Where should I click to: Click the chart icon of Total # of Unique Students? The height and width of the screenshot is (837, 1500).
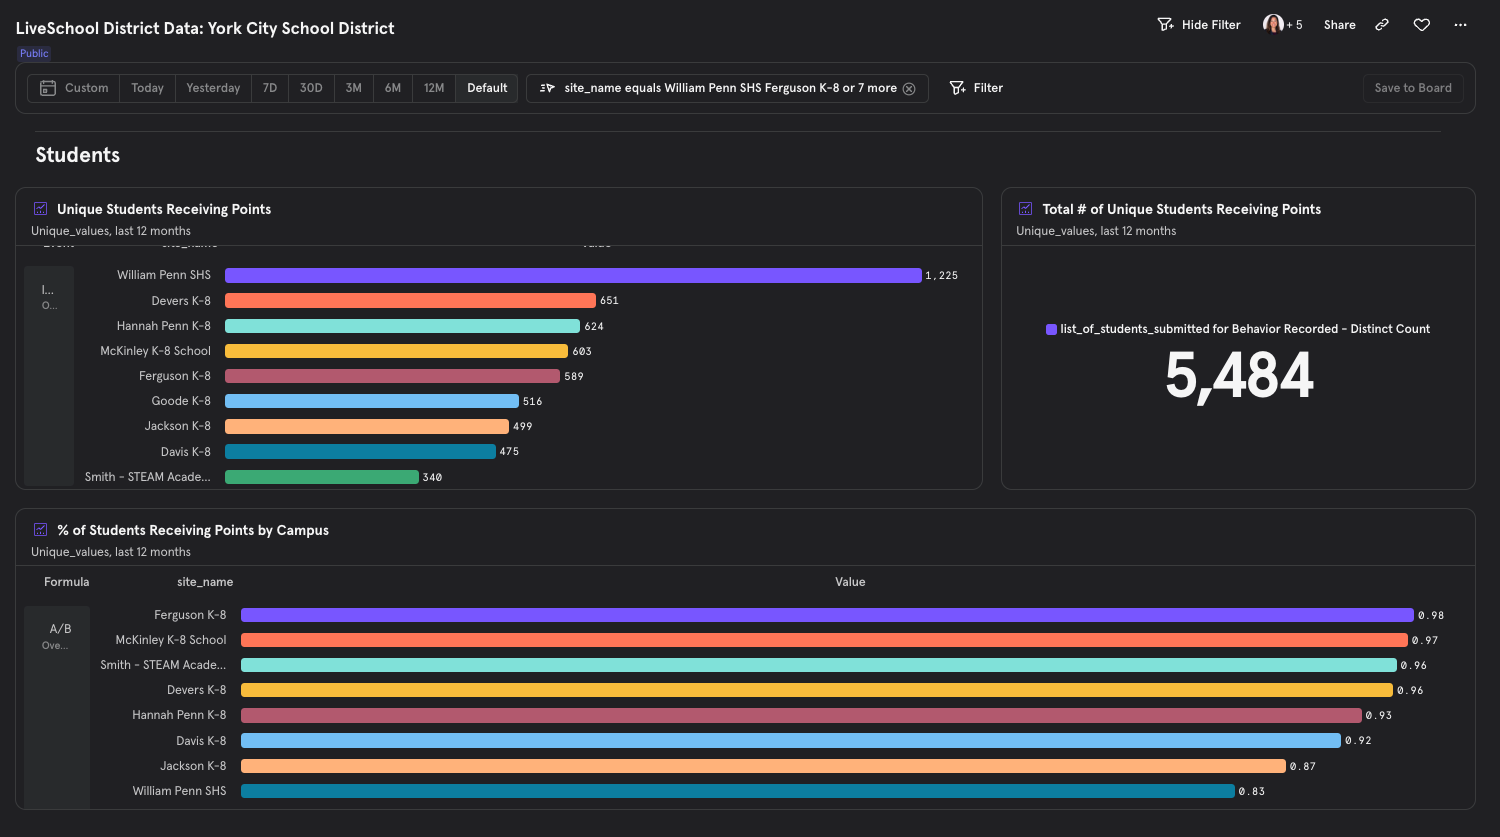tap(1025, 209)
